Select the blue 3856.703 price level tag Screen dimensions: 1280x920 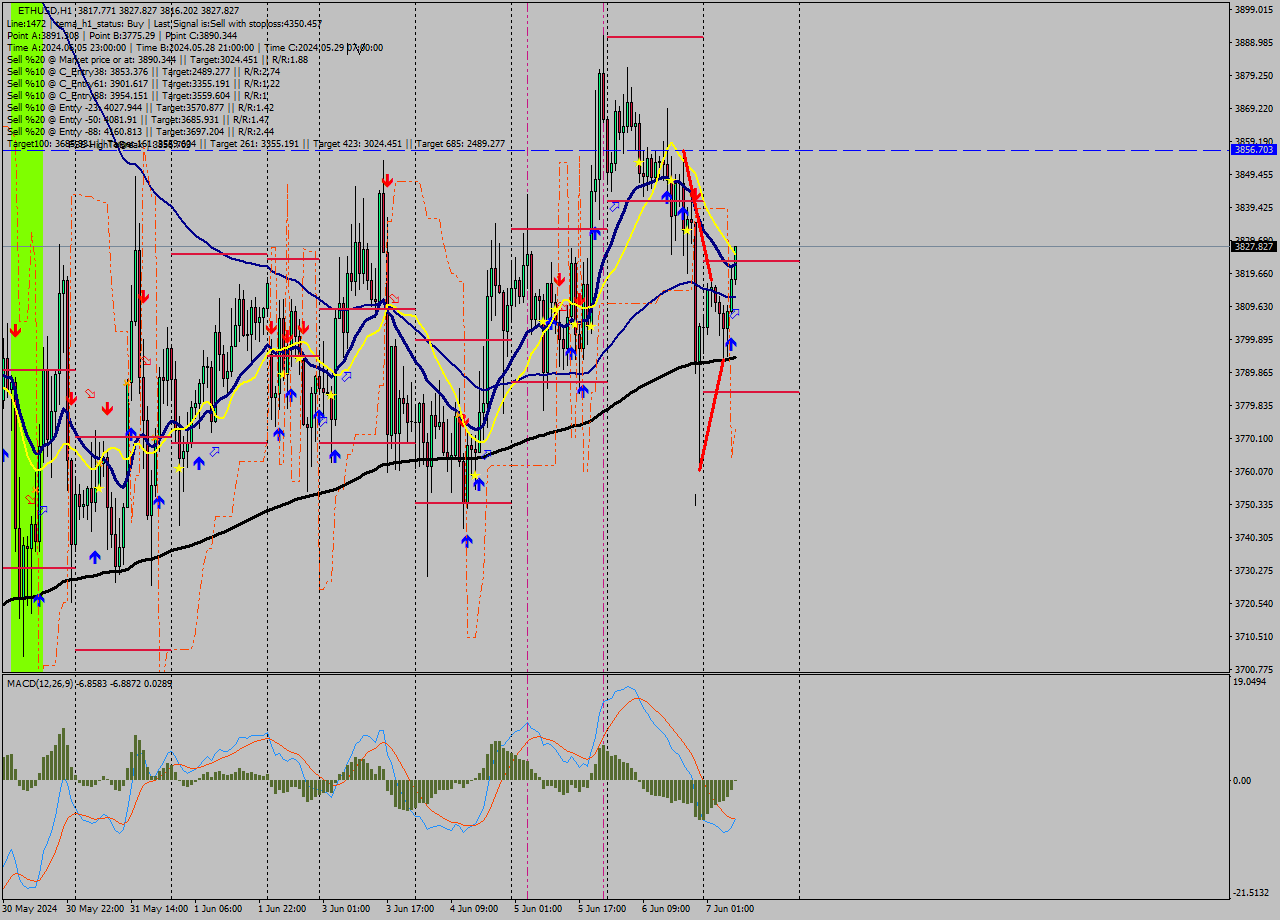tap(1253, 149)
